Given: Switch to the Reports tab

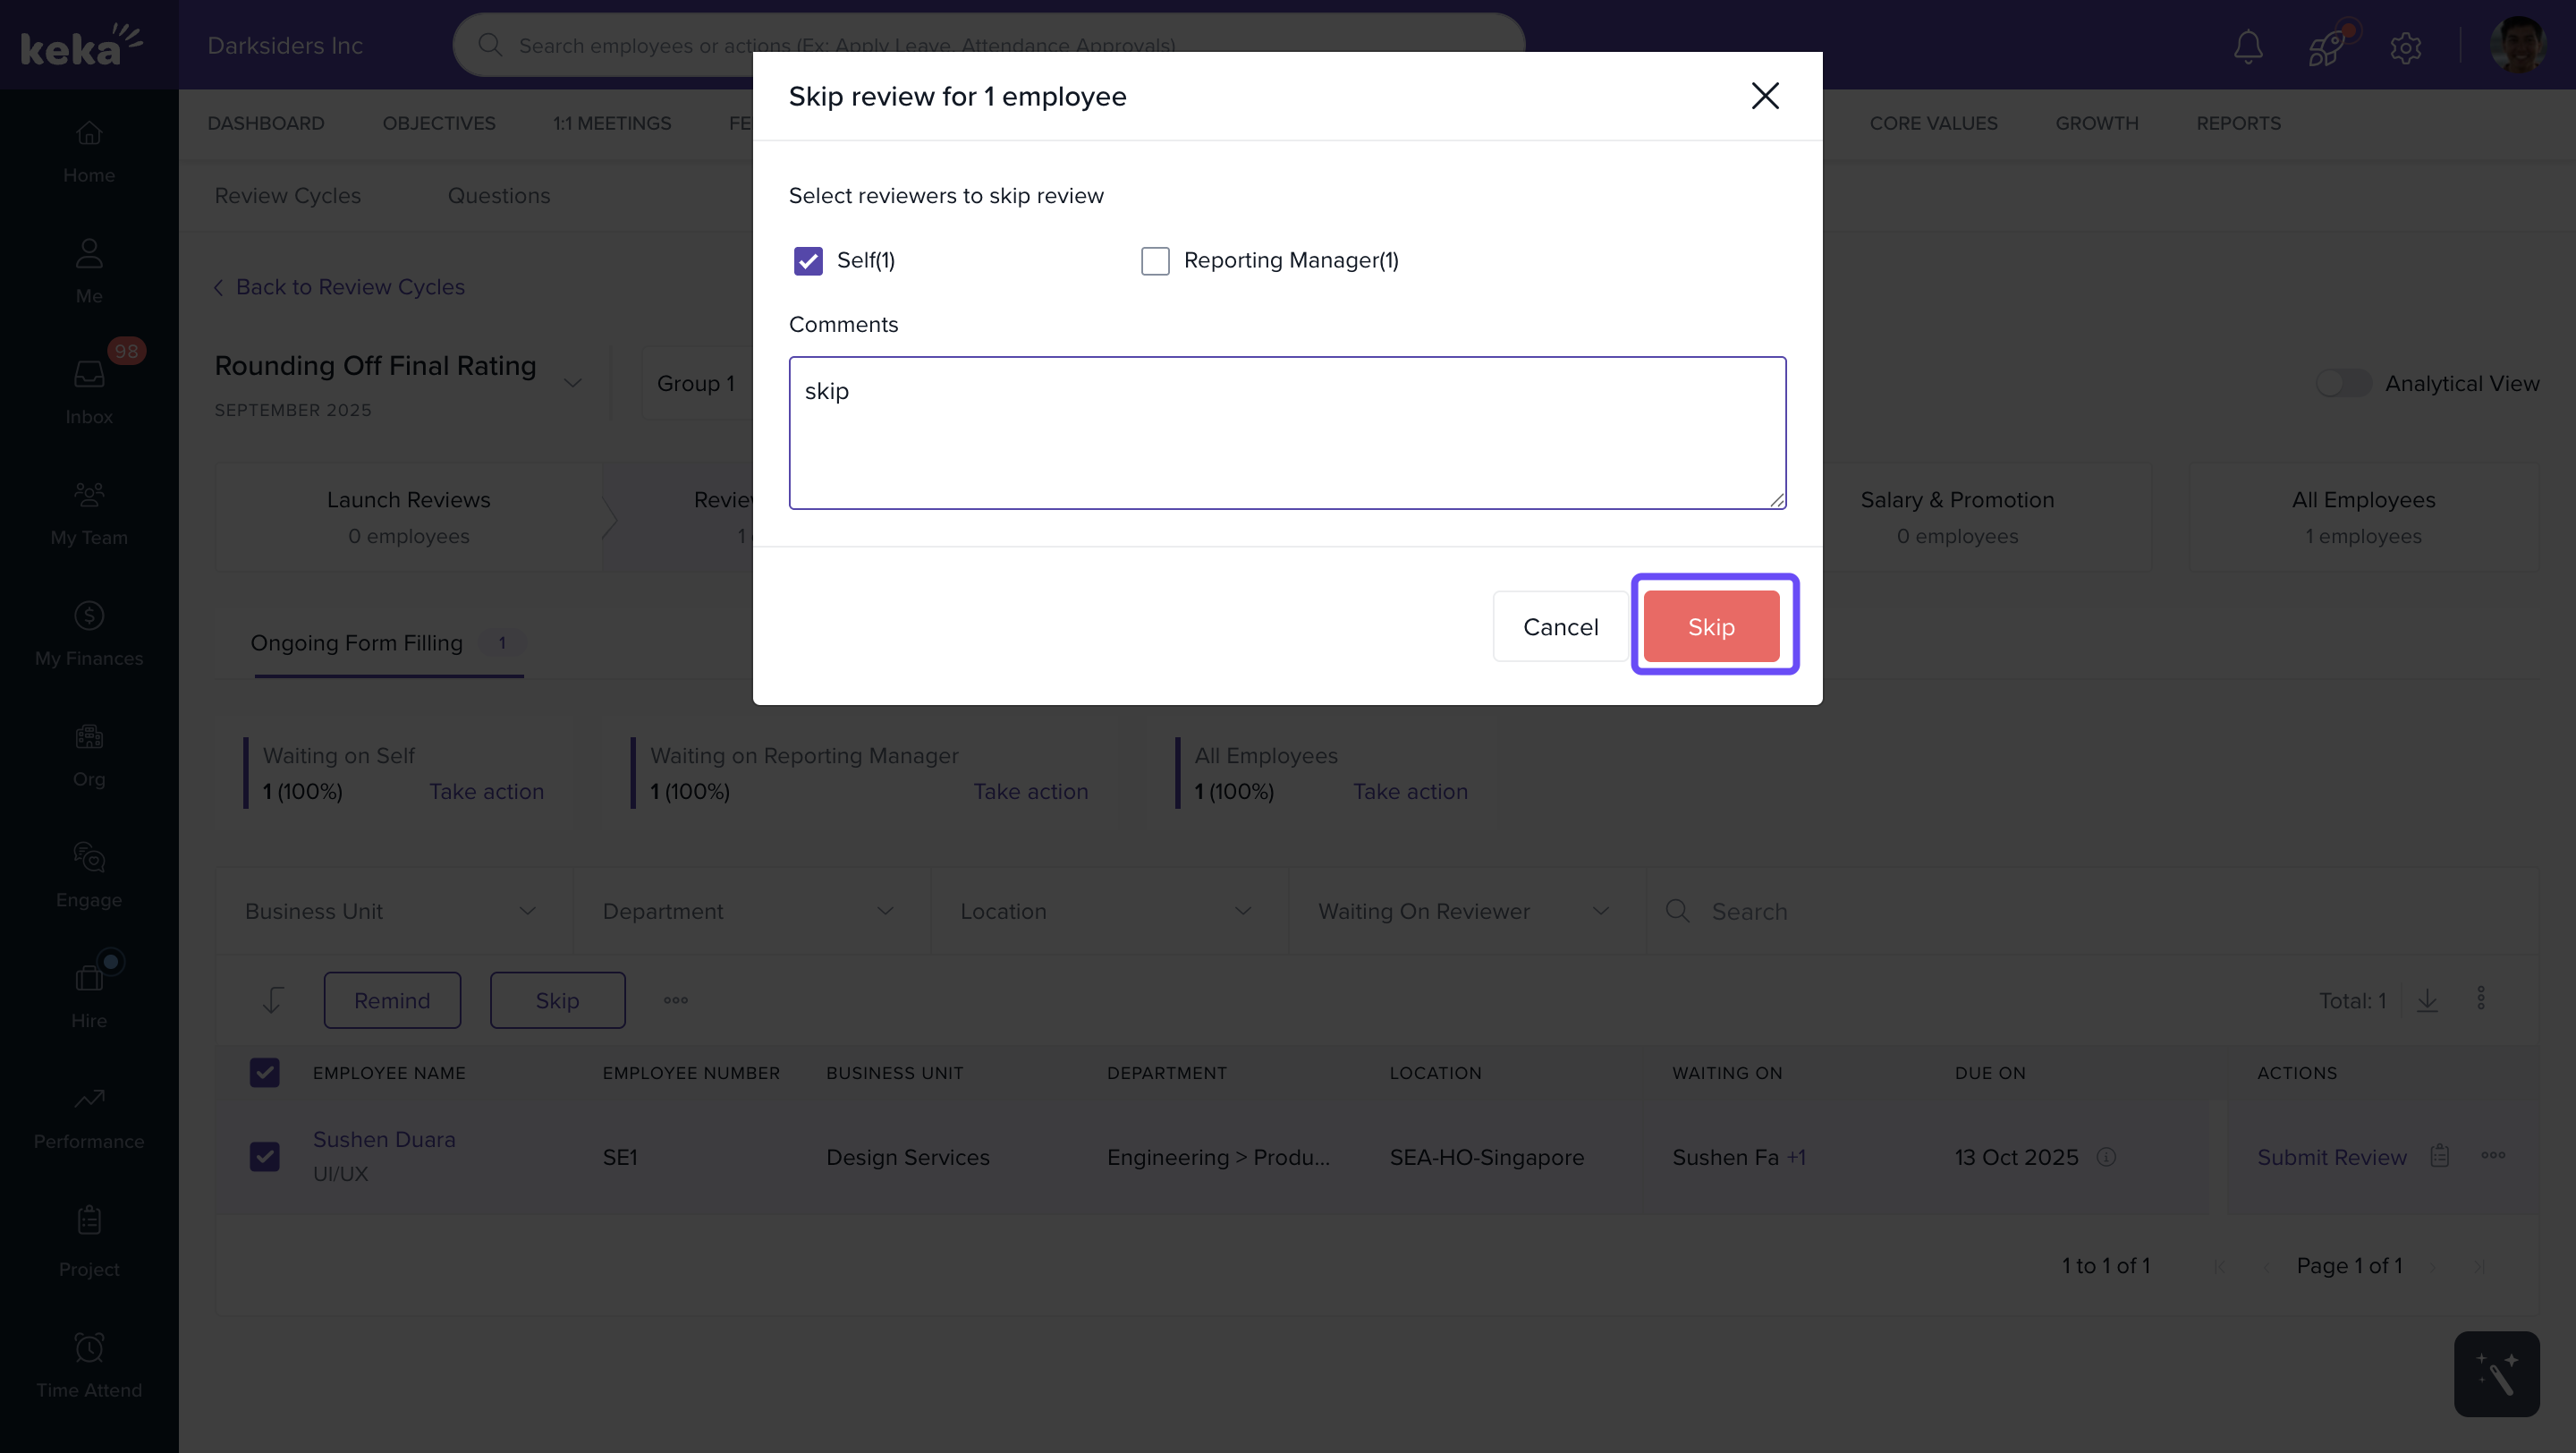Looking at the screenshot, I should coord(2238,123).
